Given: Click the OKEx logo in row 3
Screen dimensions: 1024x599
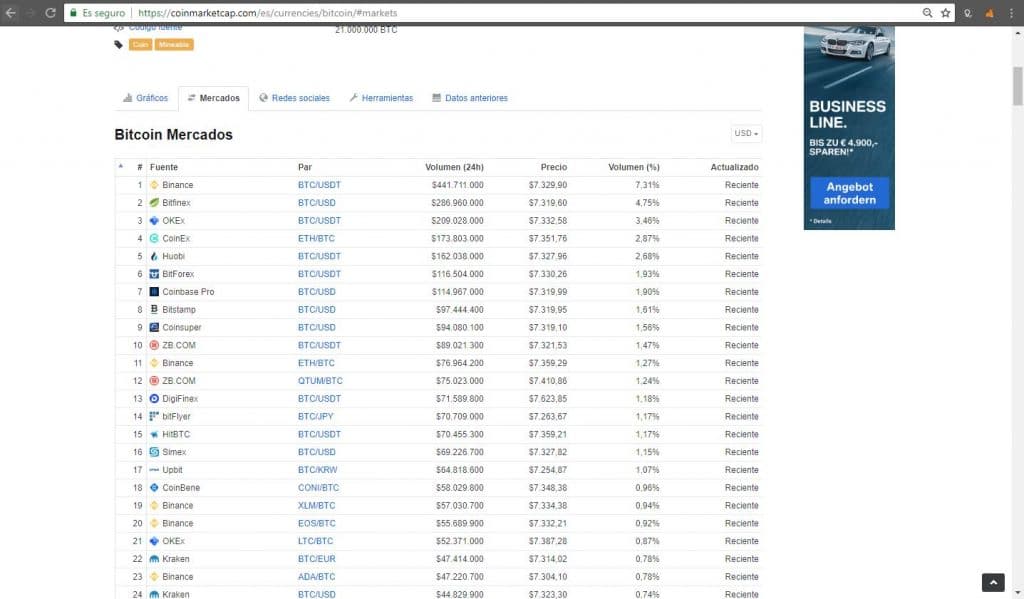Looking at the screenshot, I should click(x=154, y=221).
